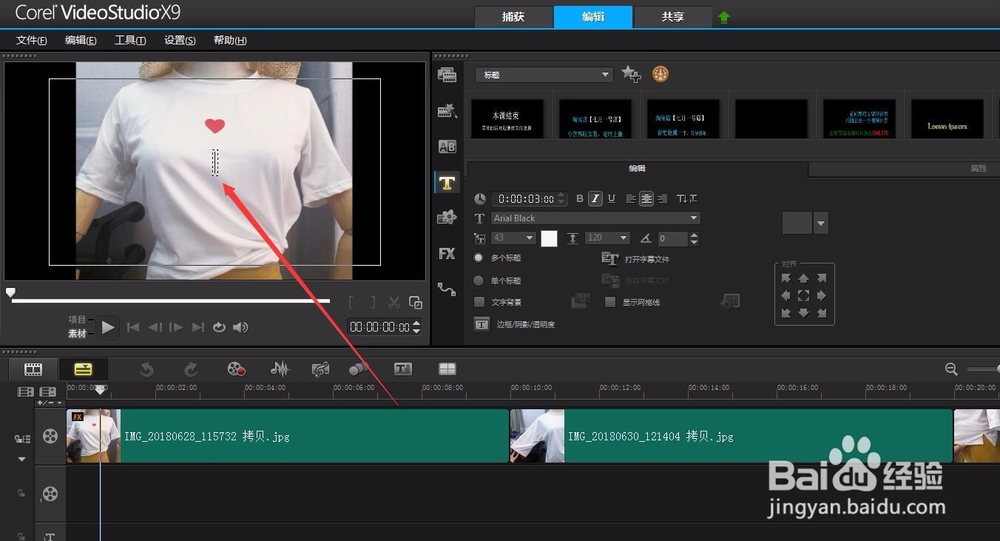Align title to screen center
The image size is (1000, 541).
point(804,295)
